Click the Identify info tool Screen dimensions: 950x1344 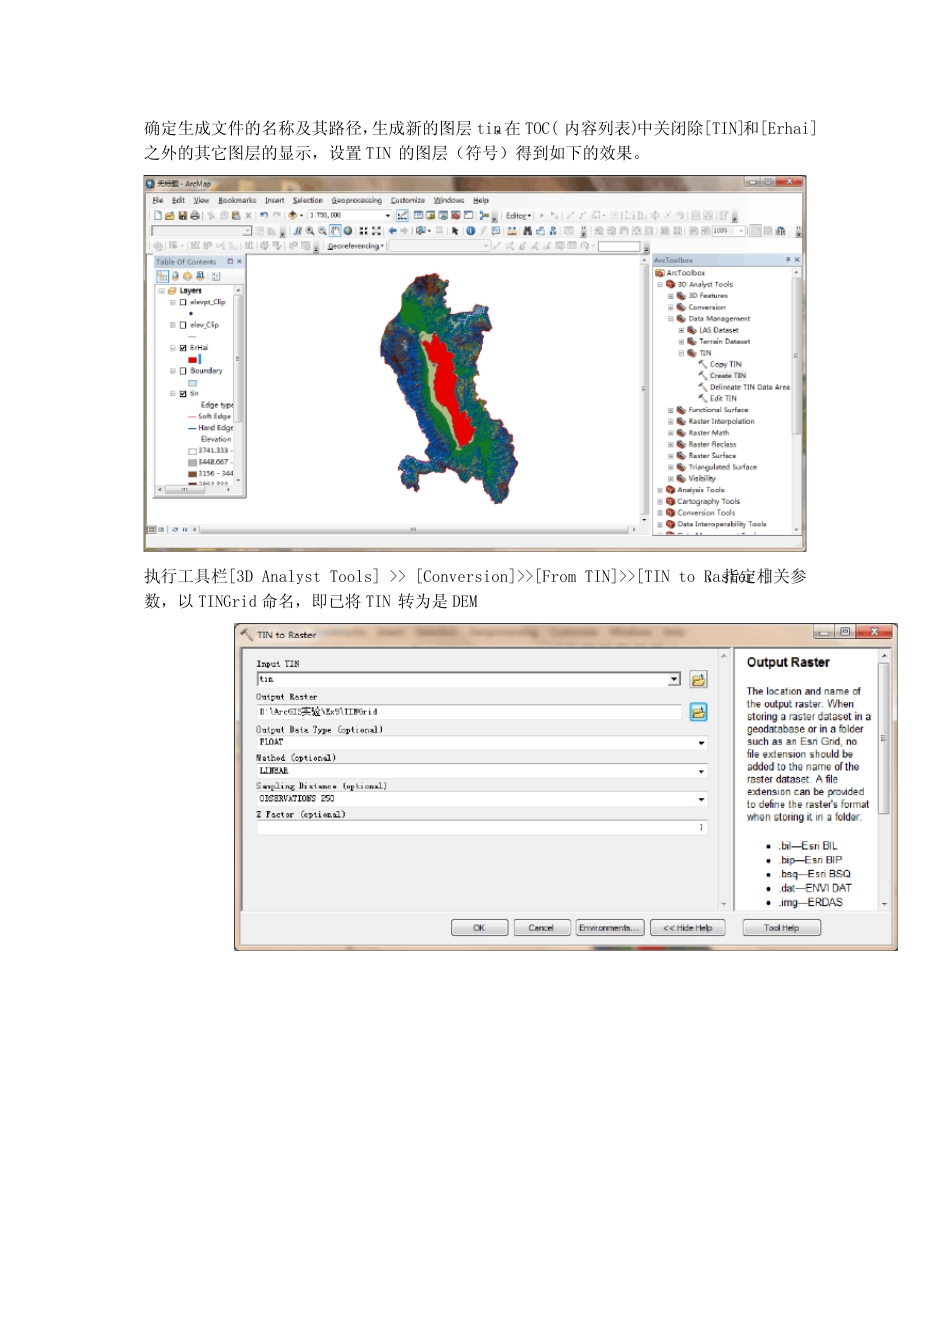470,231
